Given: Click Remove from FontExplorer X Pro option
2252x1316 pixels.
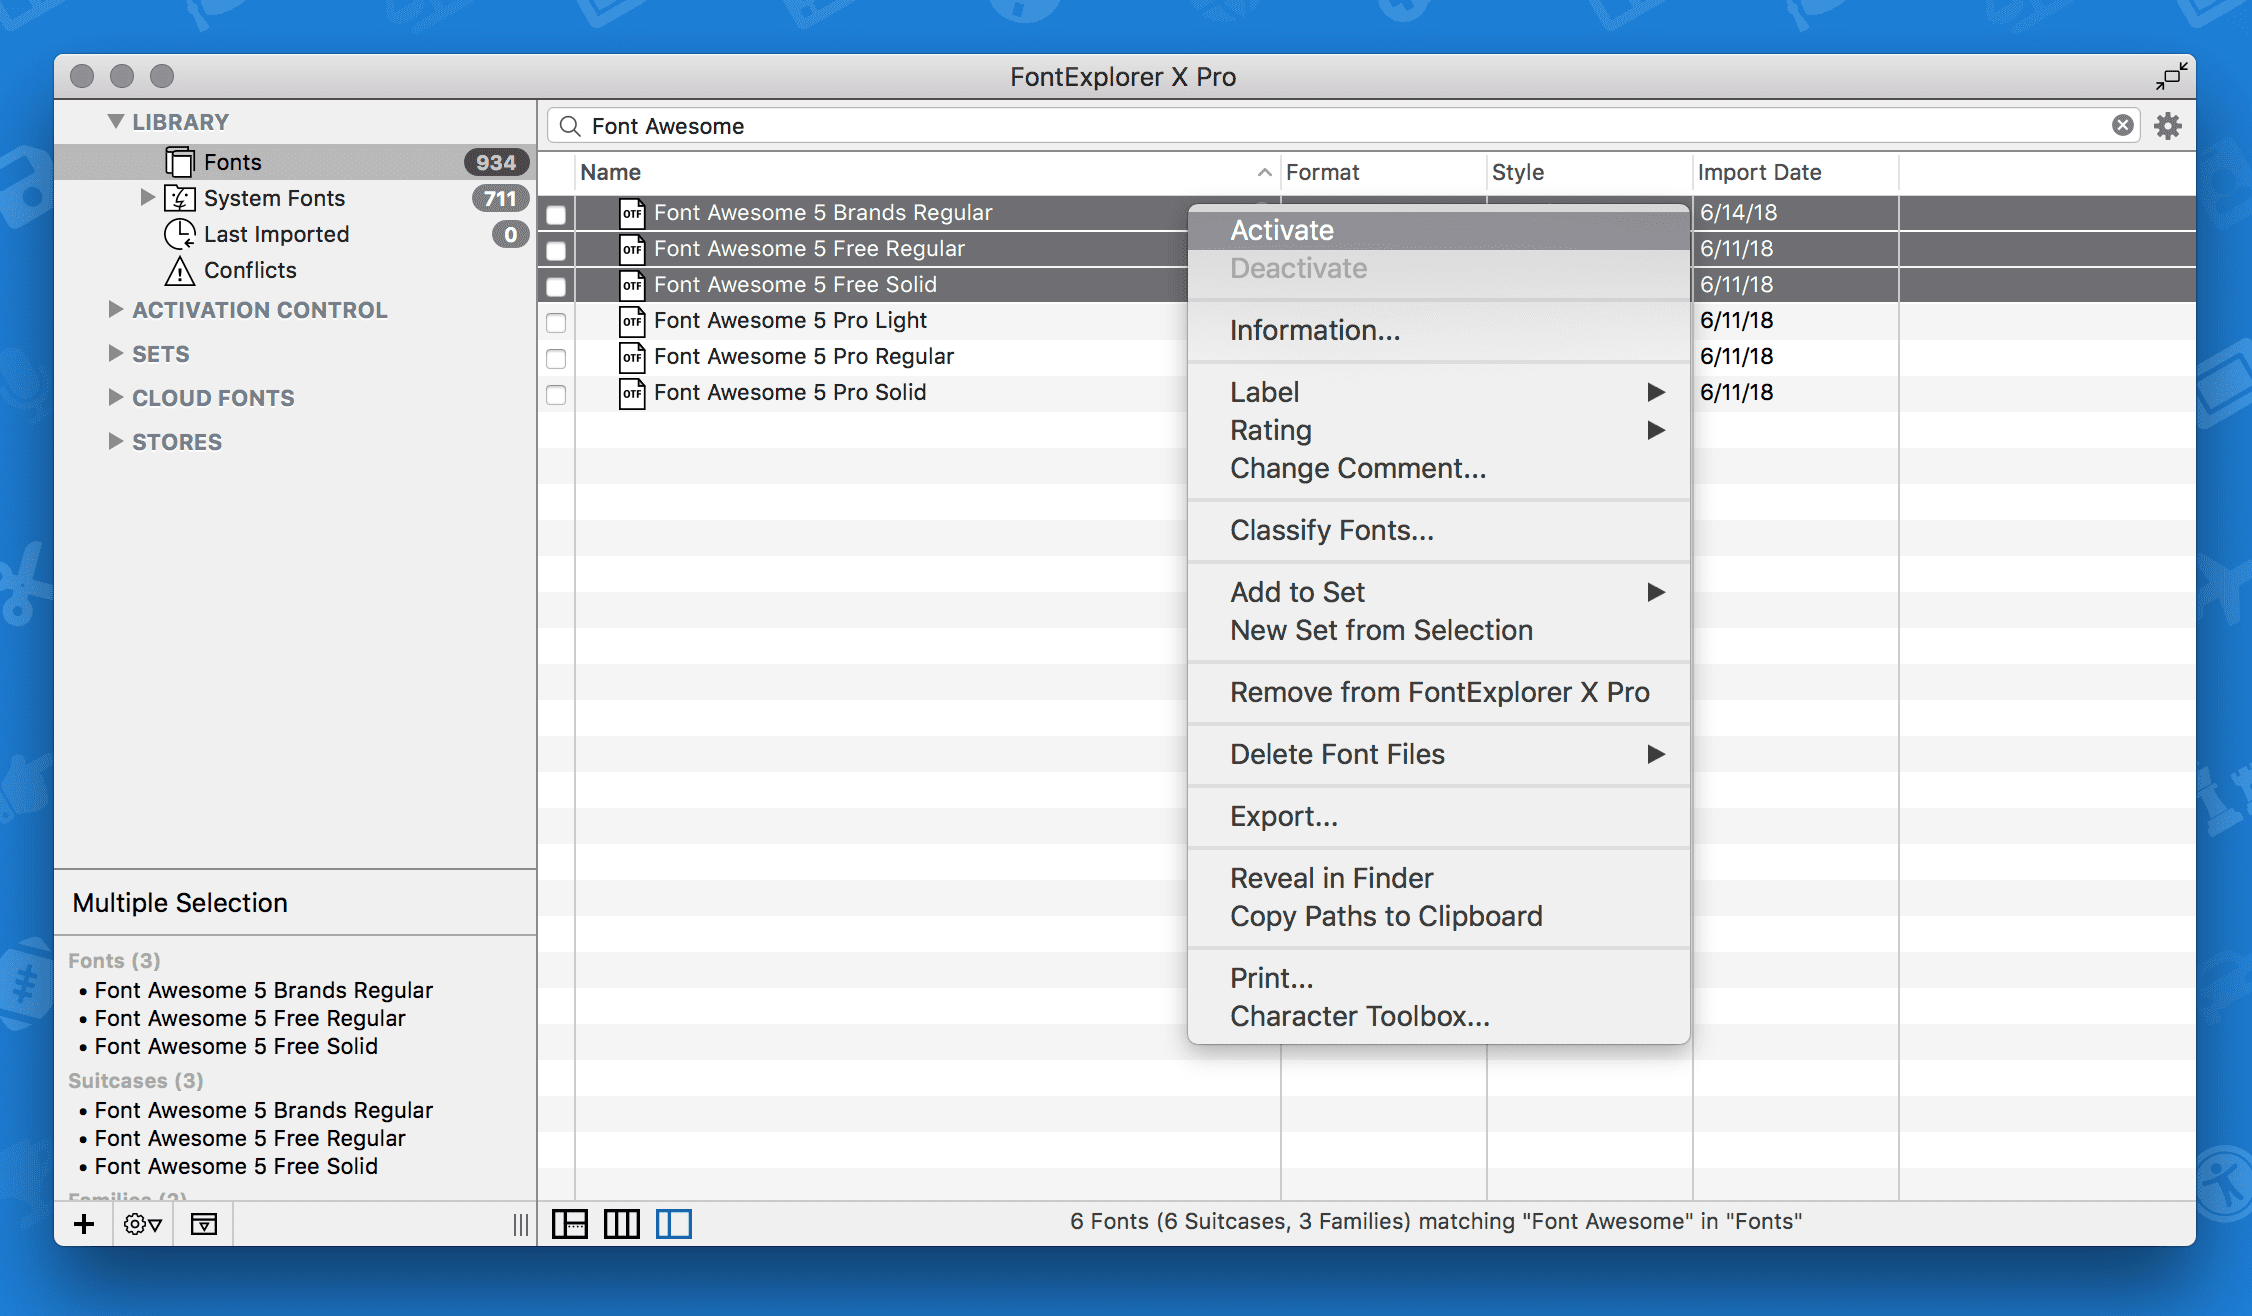Looking at the screenshot, I should [x=1441, y=692].
